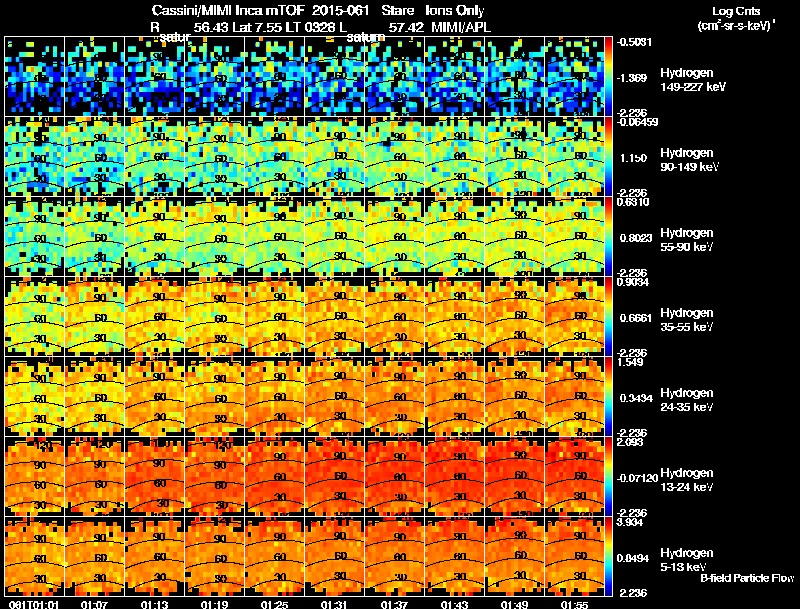Open the 149-227 keV panel at 01:37
Viewport: 800px width, 609px height.
click(394, 77)
